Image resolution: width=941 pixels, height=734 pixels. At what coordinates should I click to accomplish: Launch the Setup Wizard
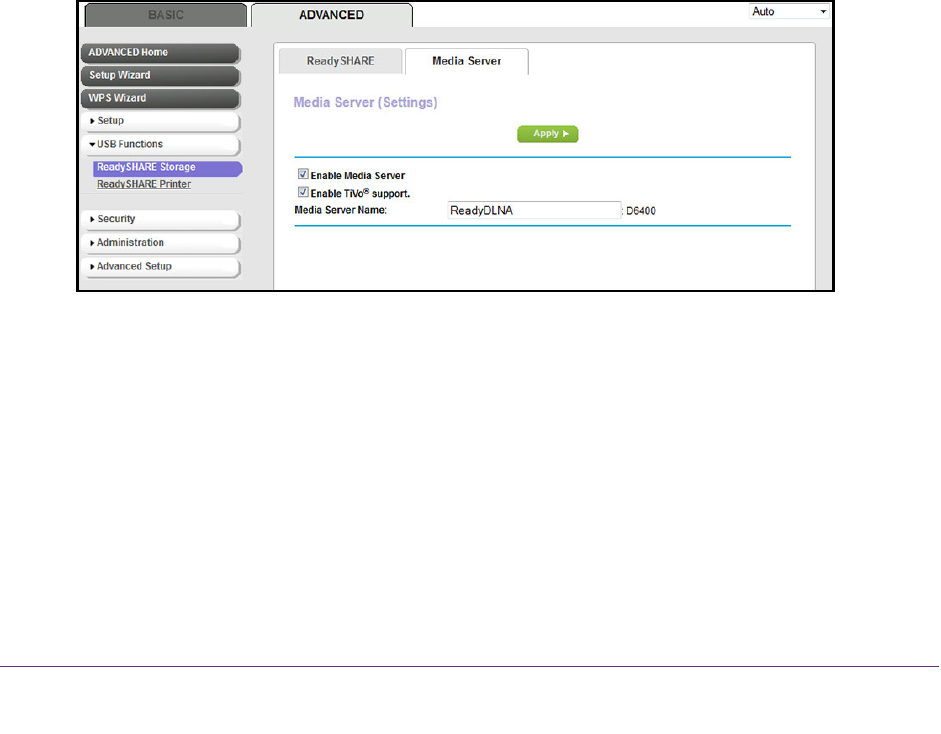pyautogui.click(x=160, y=76)
